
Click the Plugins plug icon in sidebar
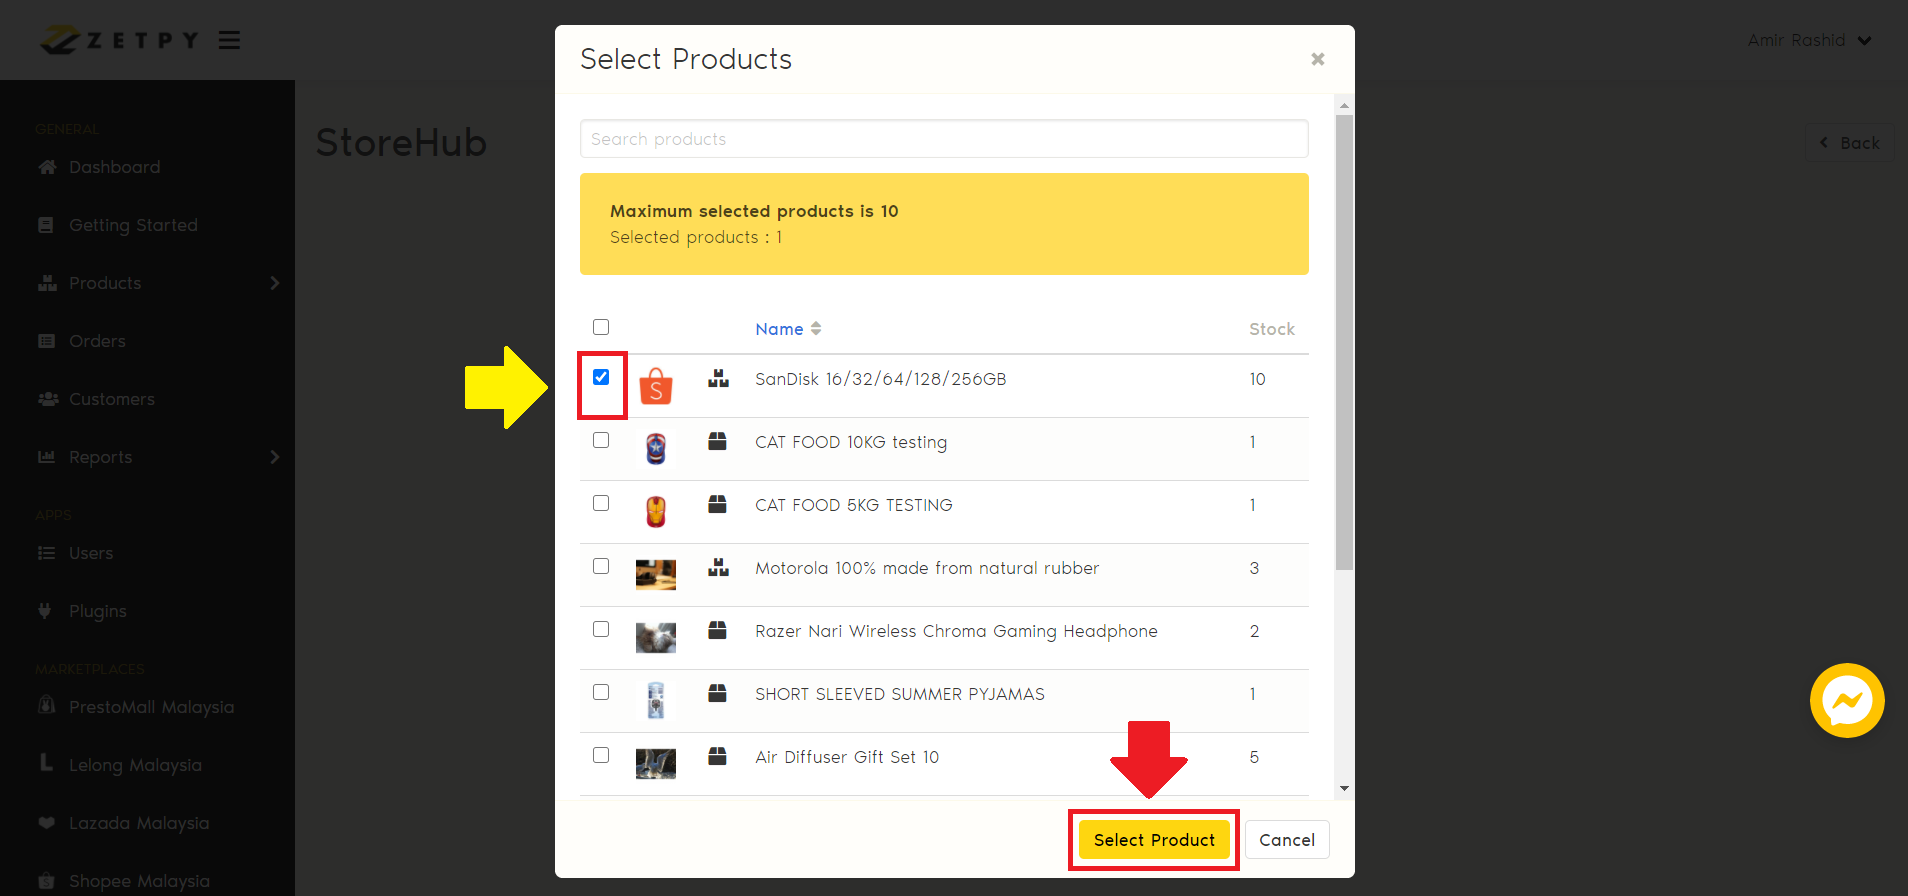pyautogui.click(x=45, y=611)
